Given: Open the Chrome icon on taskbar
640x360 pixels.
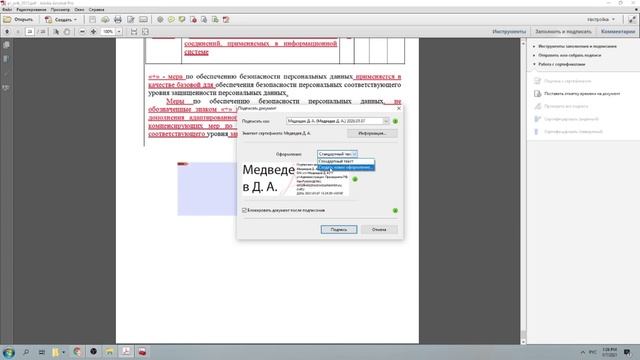Looking at the screenshot, I should coord(77,352).
